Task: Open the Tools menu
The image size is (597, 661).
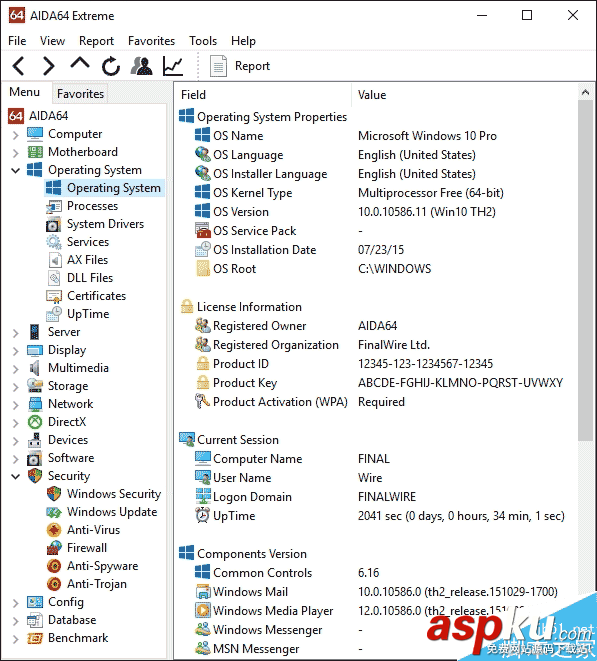Action: (203, 41)
